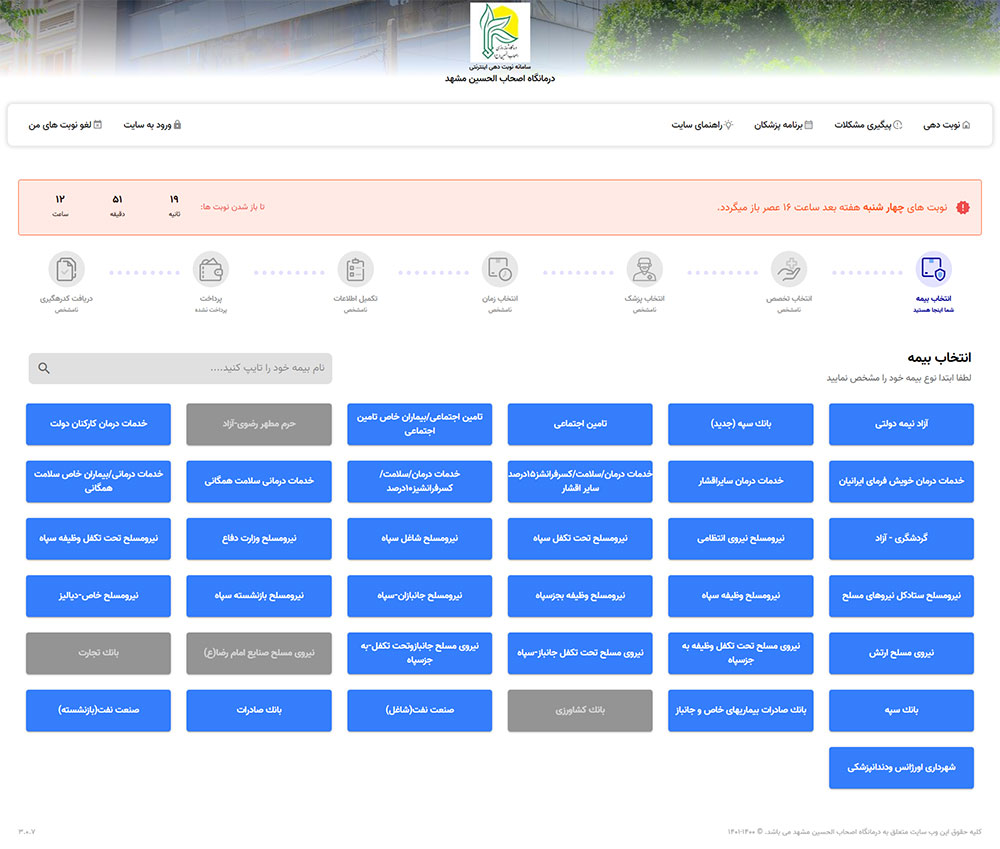
Task: Choose نیروی مسلح تحت تکفل جانباز-سپاه
Action: (x=580, y=653)
